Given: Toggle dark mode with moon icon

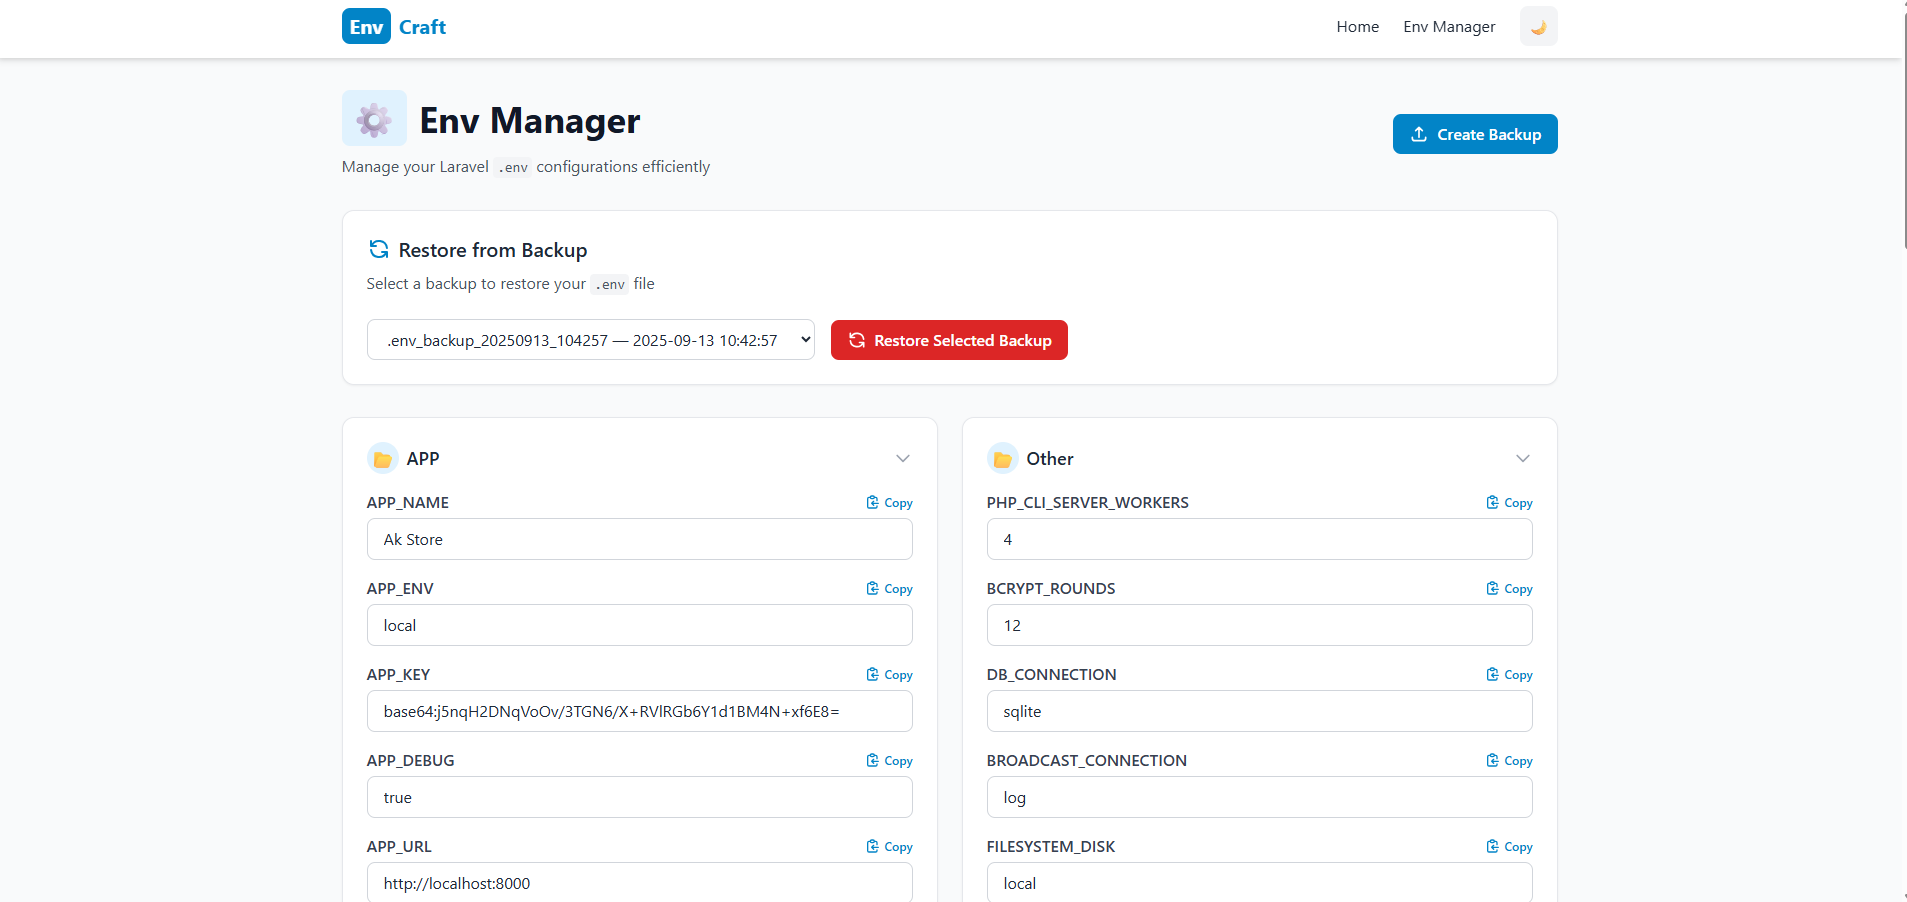Looking at the screenshot, I should 1538,27.
